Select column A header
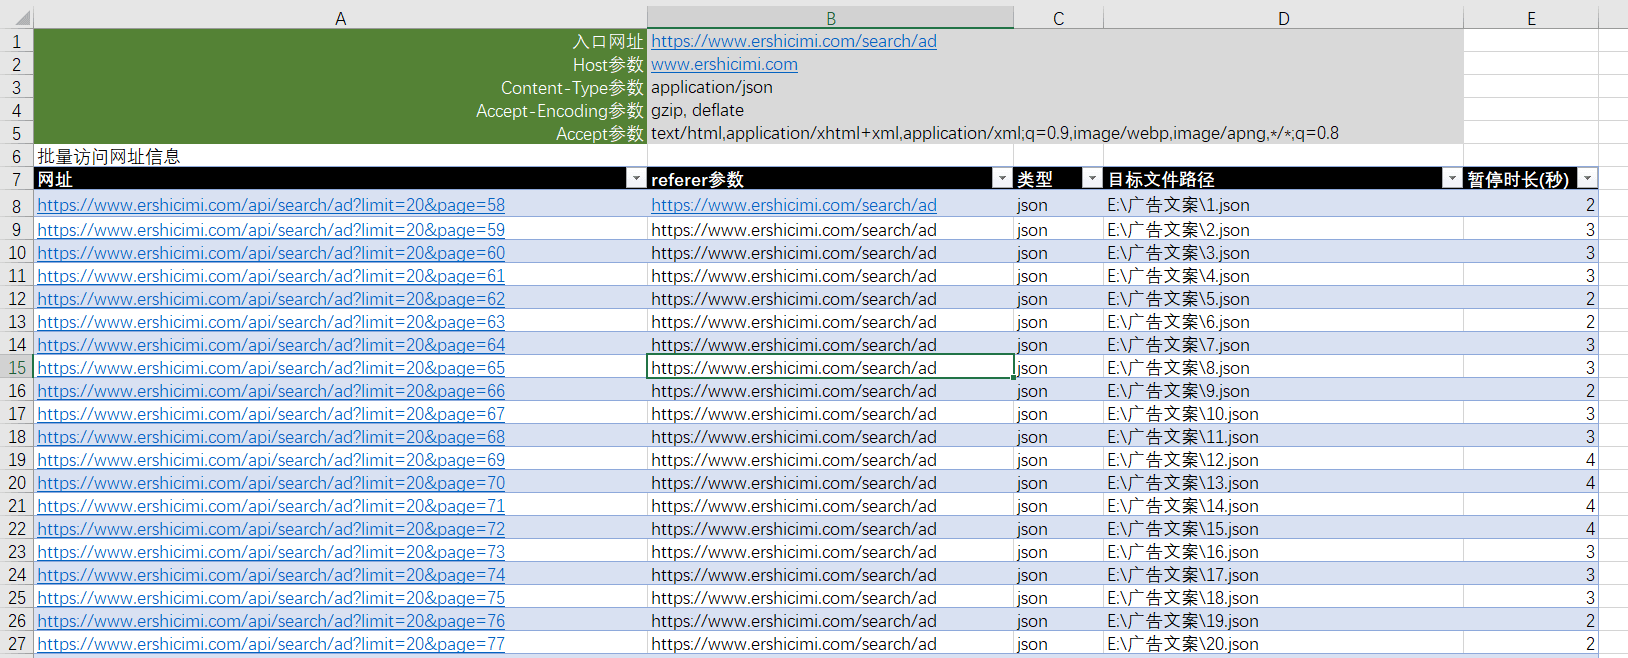 click(340, 18)
